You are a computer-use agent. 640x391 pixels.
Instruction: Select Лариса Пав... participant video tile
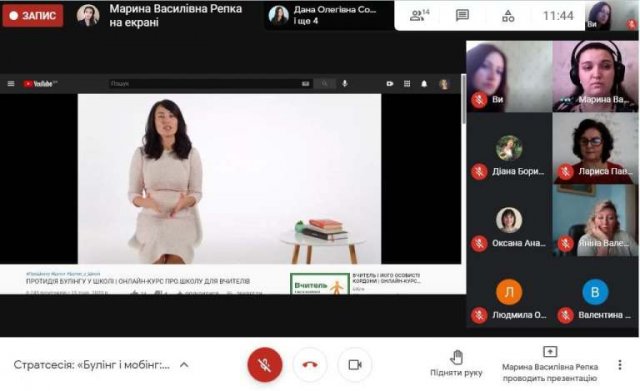tap(595, 149)
